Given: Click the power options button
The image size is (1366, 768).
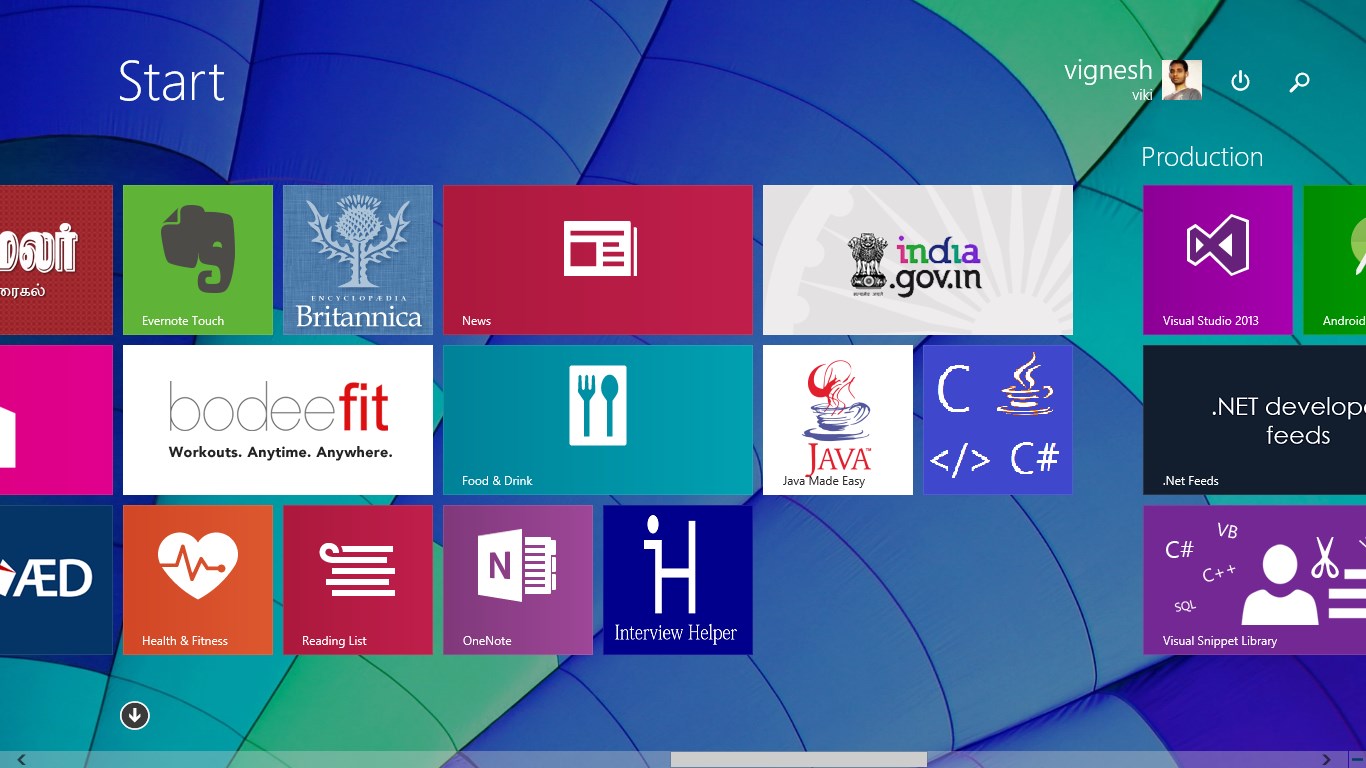Looking at the screenshot, I should click(1240, 81).
